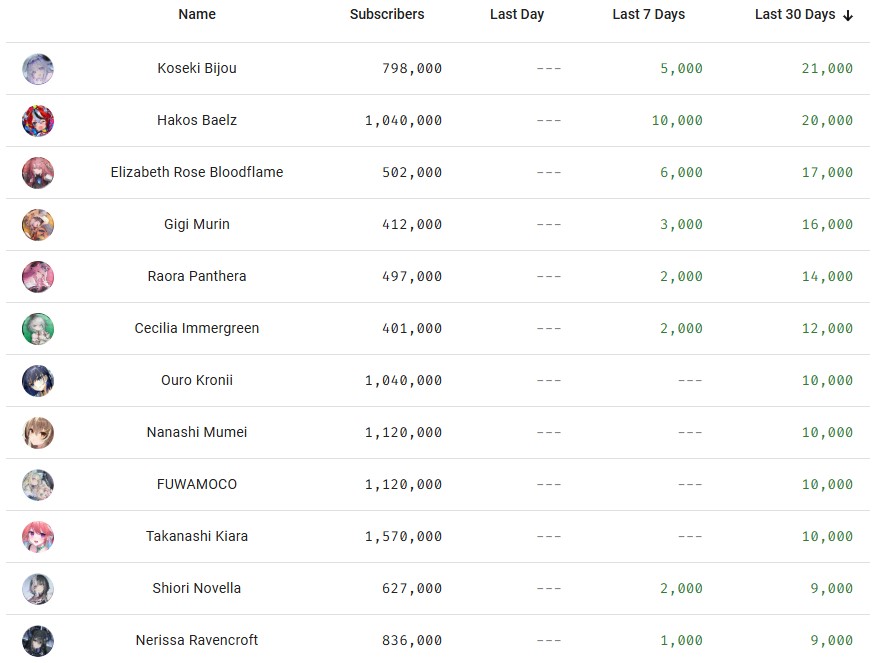Click Hakos Baelz's avatar icon
This screenshot has width=875, height=663.
point(38,121)
